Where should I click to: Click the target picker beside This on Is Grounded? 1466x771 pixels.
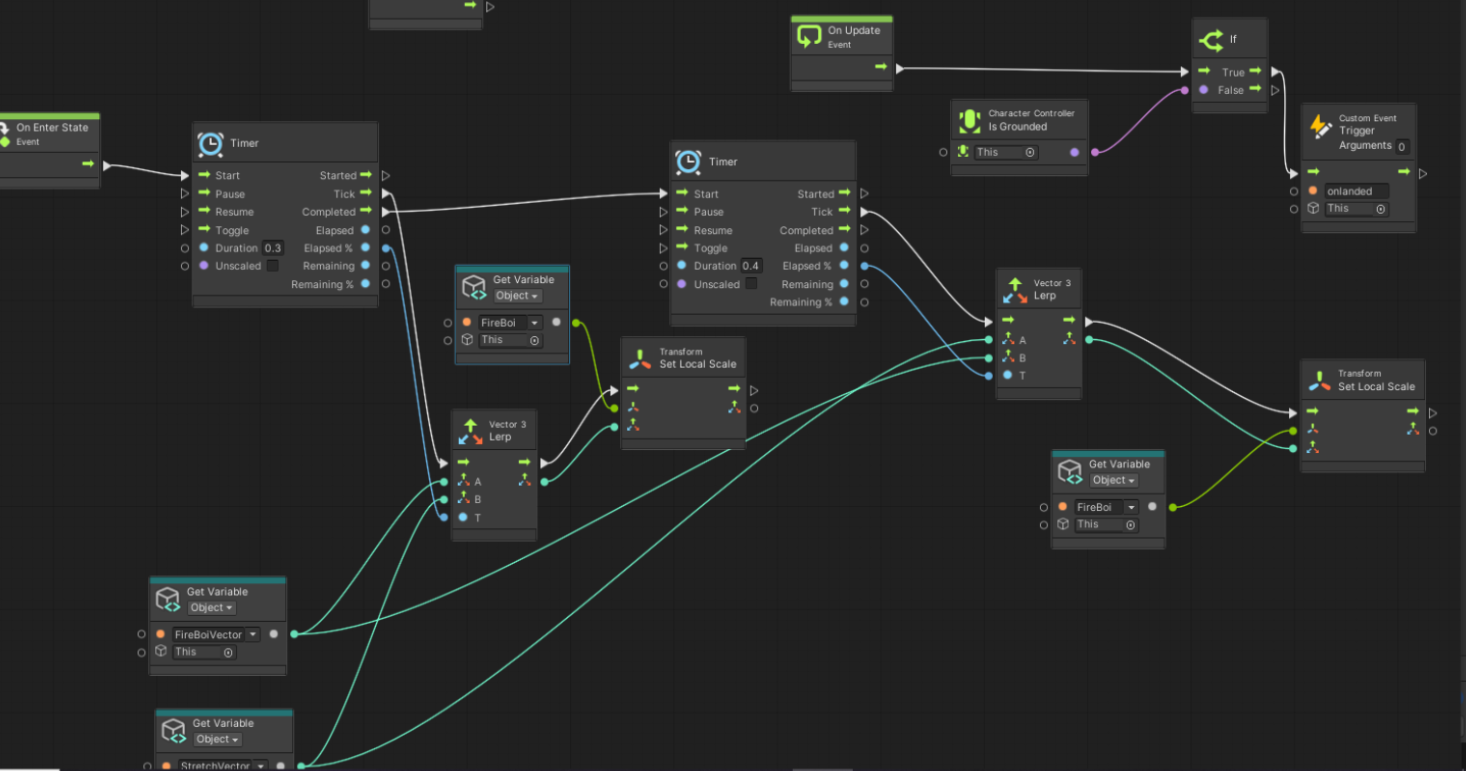(1030, 153)
